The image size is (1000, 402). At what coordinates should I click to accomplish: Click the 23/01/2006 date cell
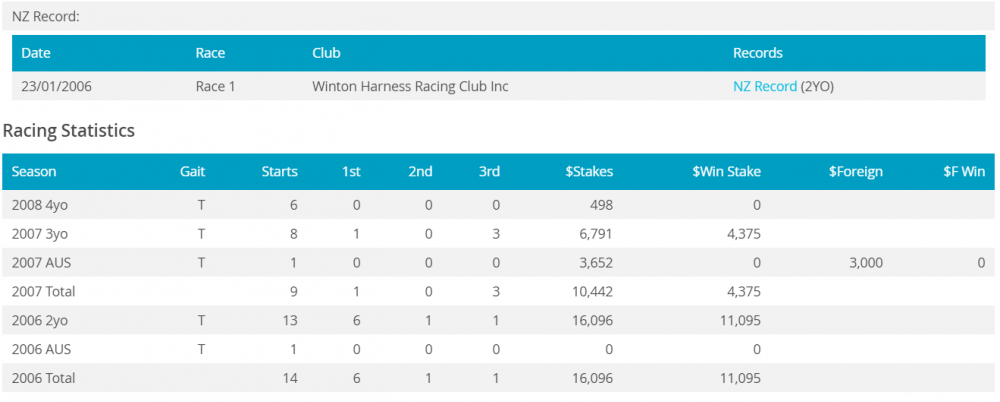(57, 86)
